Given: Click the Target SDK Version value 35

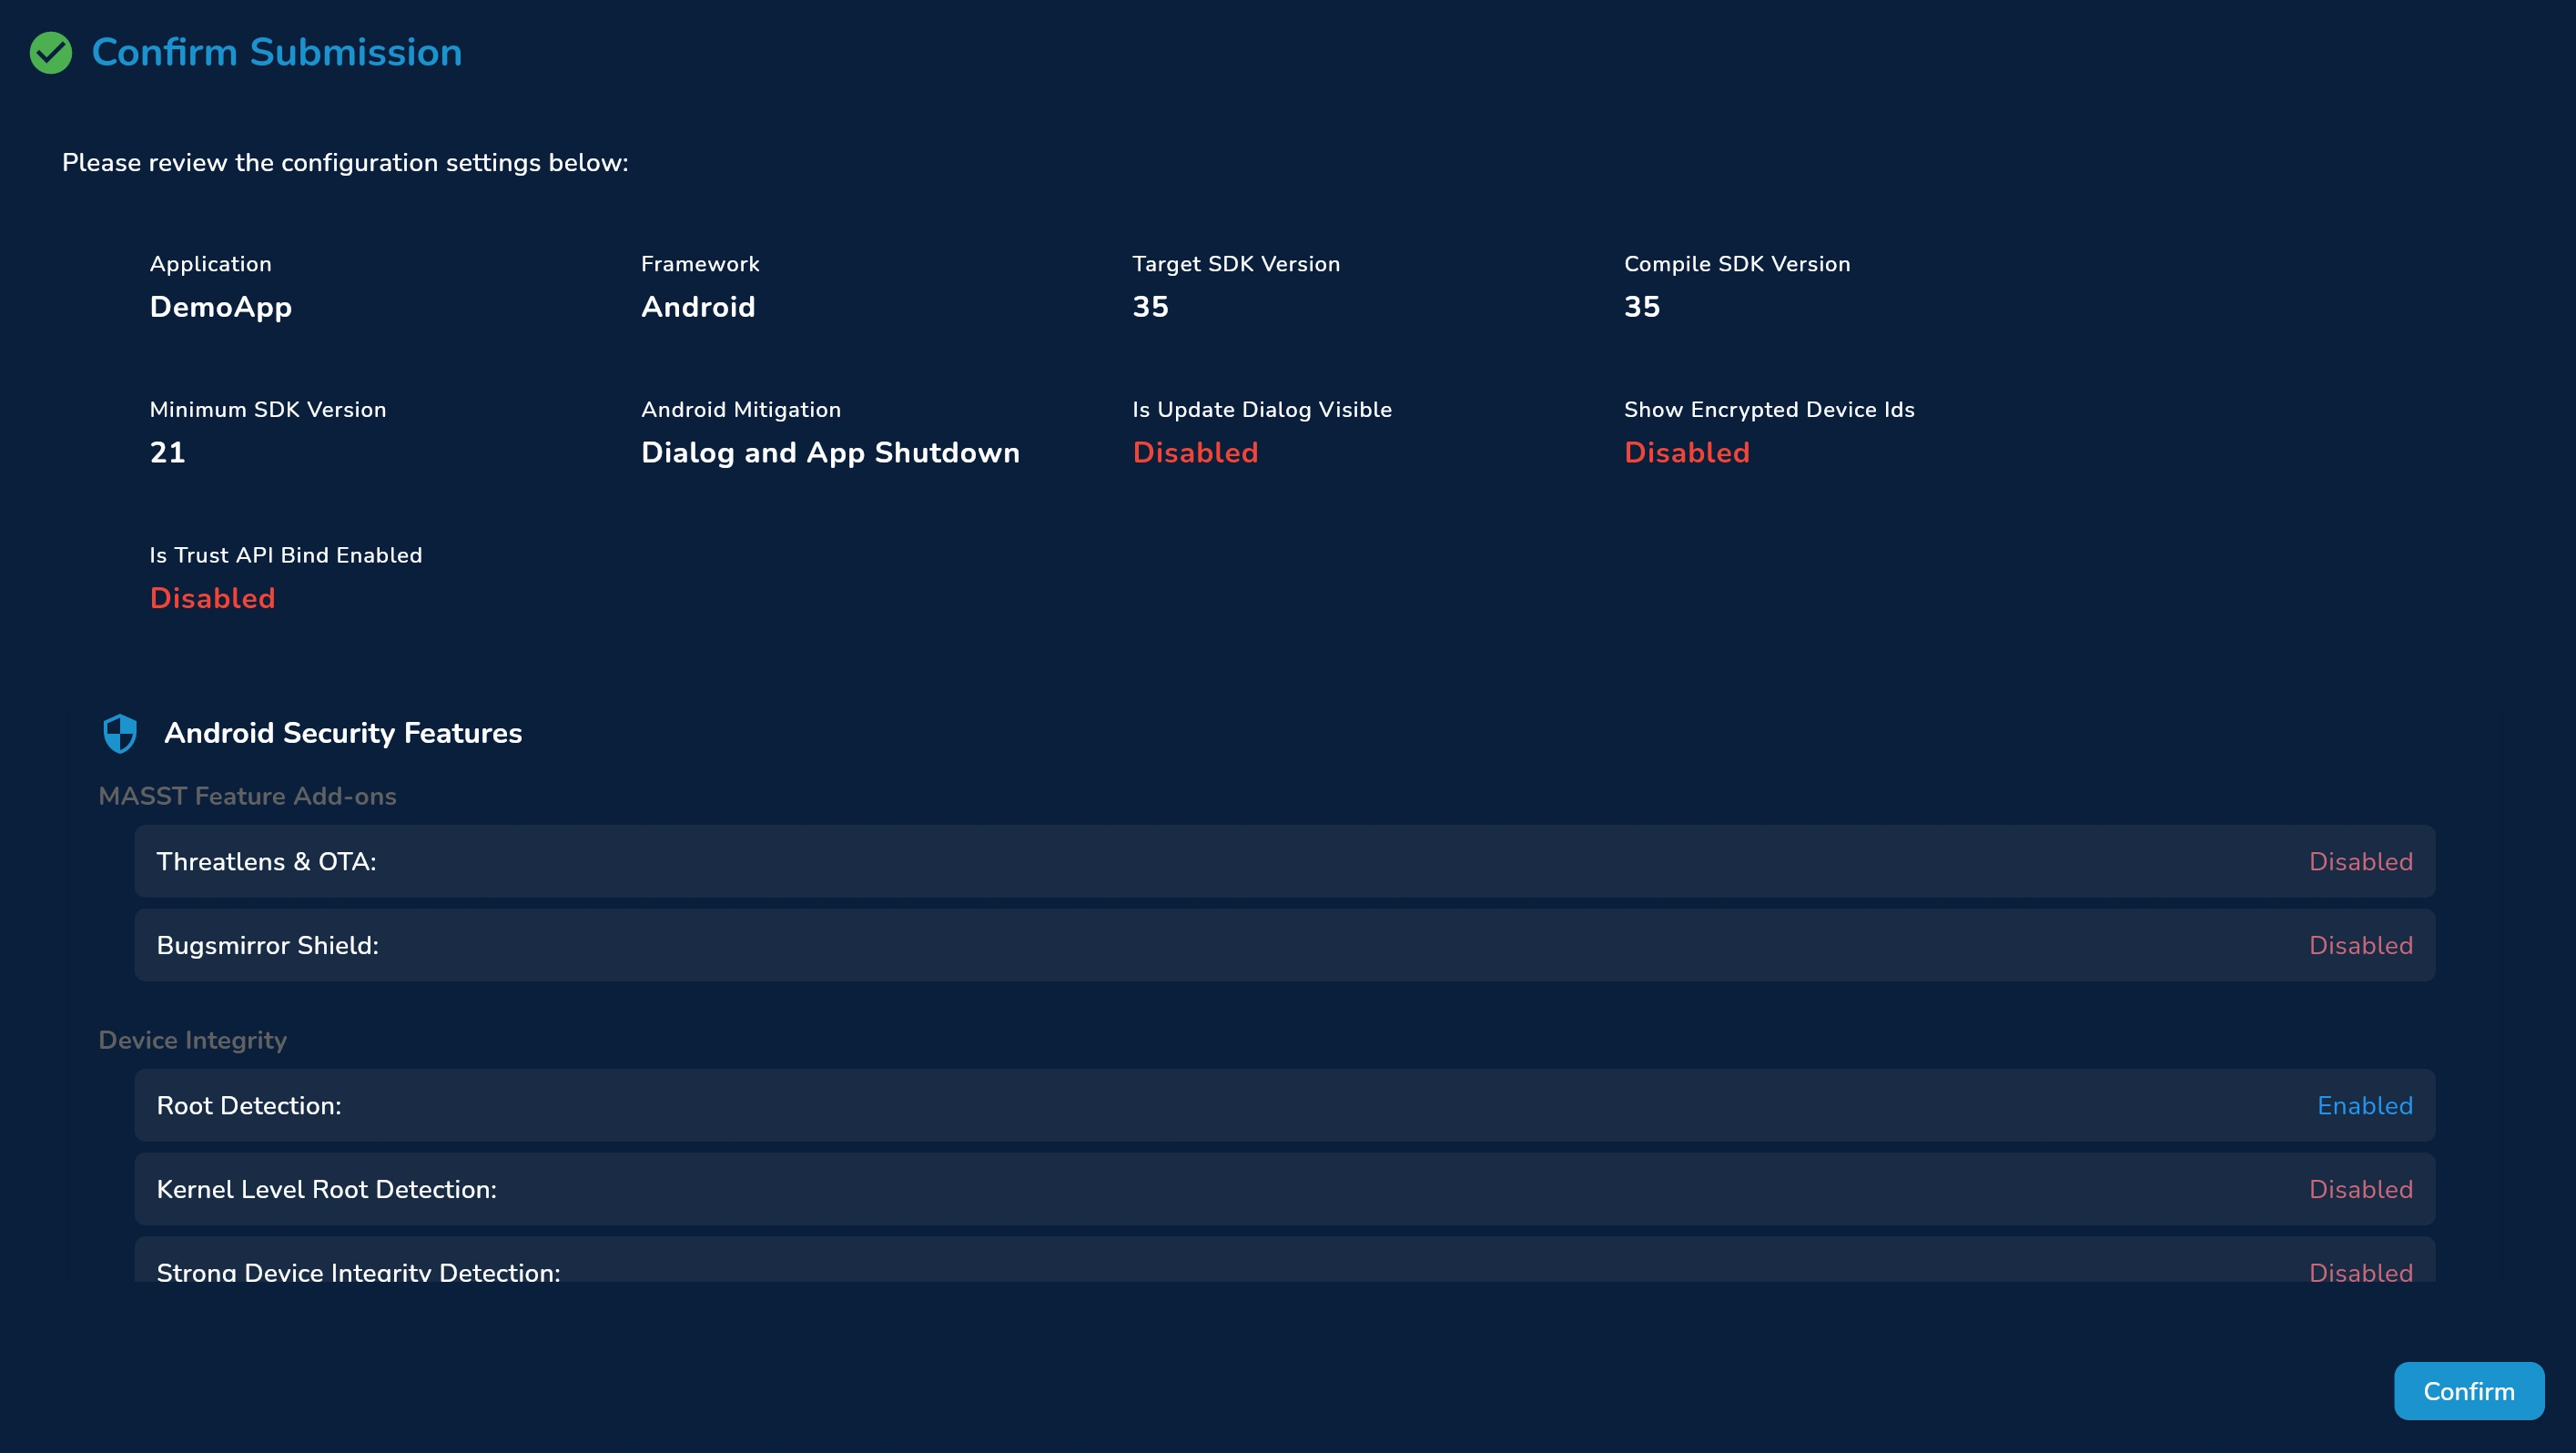Looking at the screenshot, I should pyautogui.click(x=1150, y=307).
